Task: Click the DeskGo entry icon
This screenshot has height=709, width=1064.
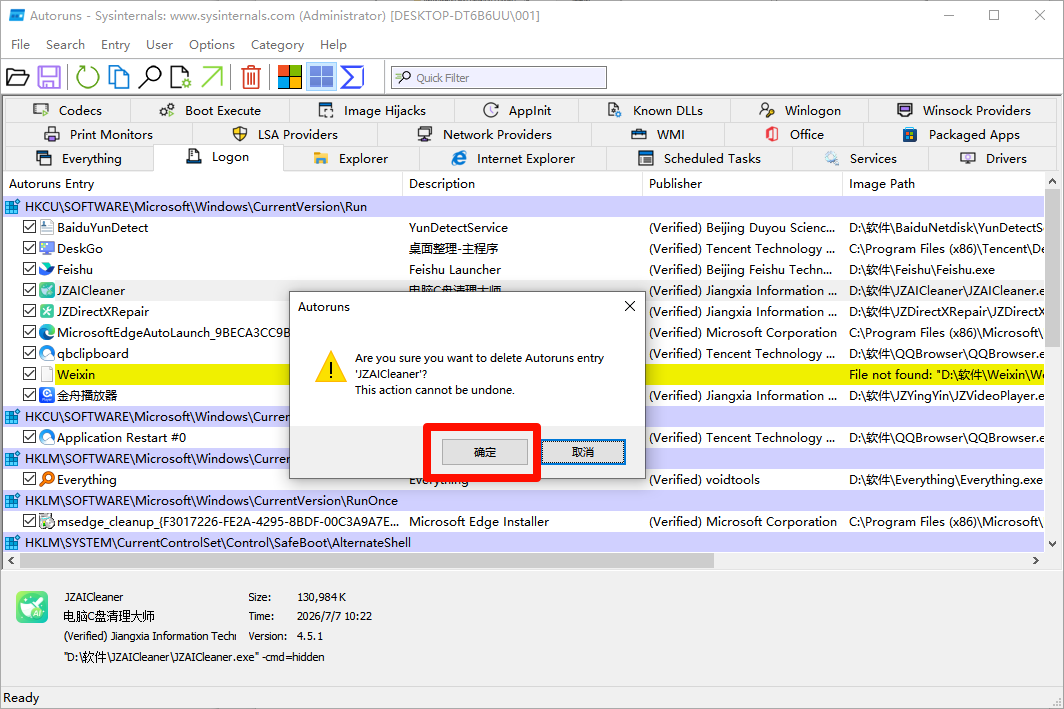Action: (x=47, y=248)
